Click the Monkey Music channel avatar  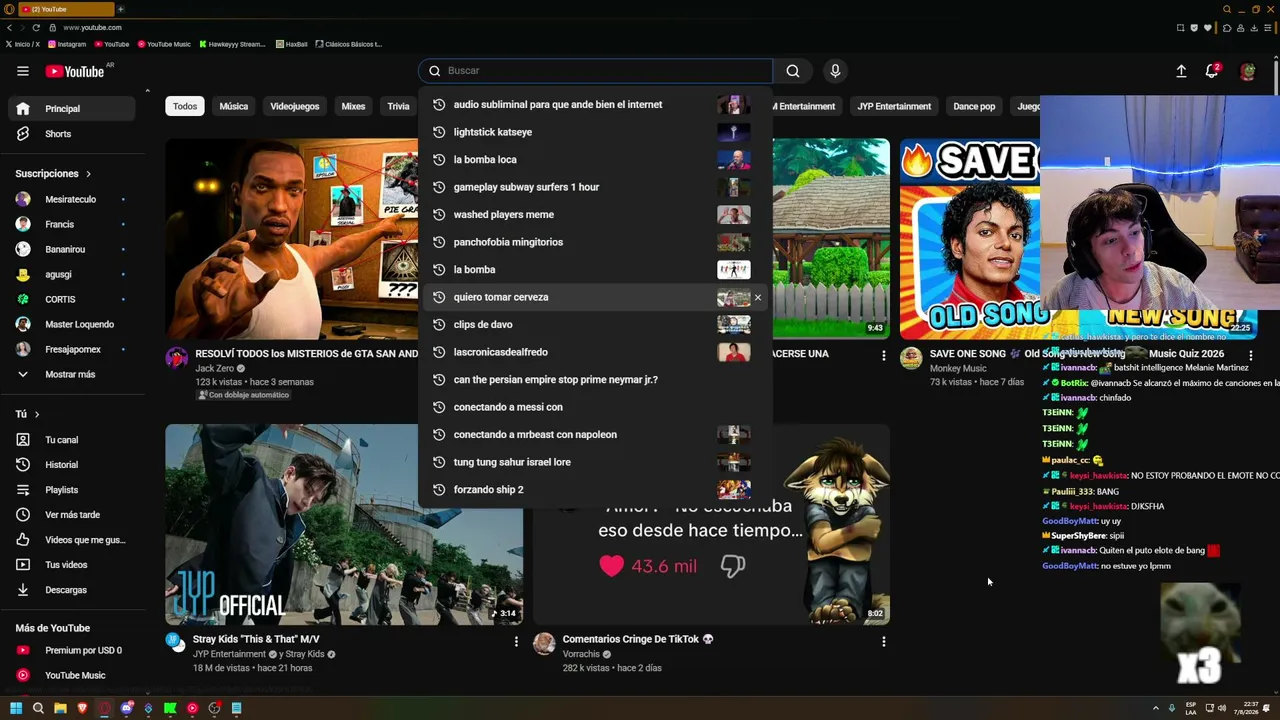[911, 358]
